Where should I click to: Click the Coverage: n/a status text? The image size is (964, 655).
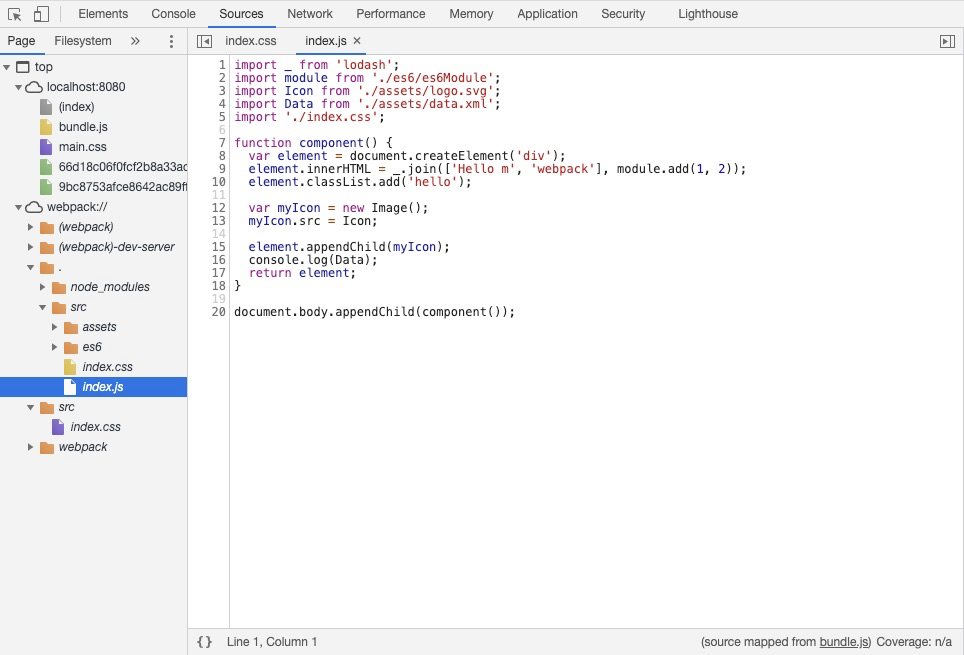tap(914, 641)
